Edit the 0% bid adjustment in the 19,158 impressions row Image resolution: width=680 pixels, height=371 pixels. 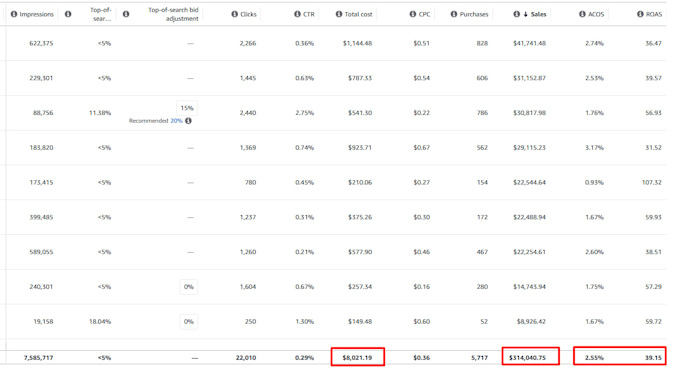point(188,322)
